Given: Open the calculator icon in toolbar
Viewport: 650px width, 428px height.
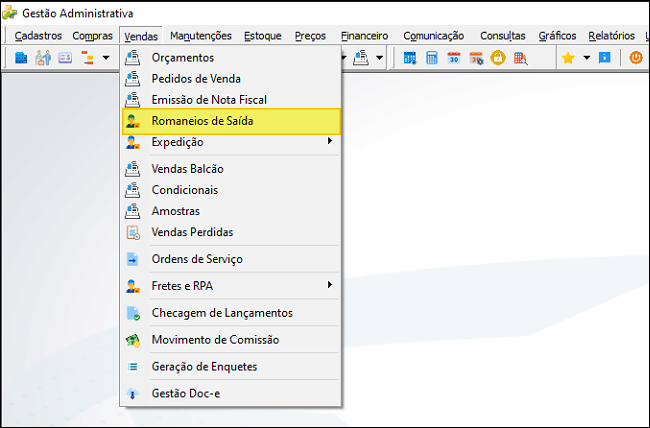Looking at the screenshot, I should tap(432, 58).
